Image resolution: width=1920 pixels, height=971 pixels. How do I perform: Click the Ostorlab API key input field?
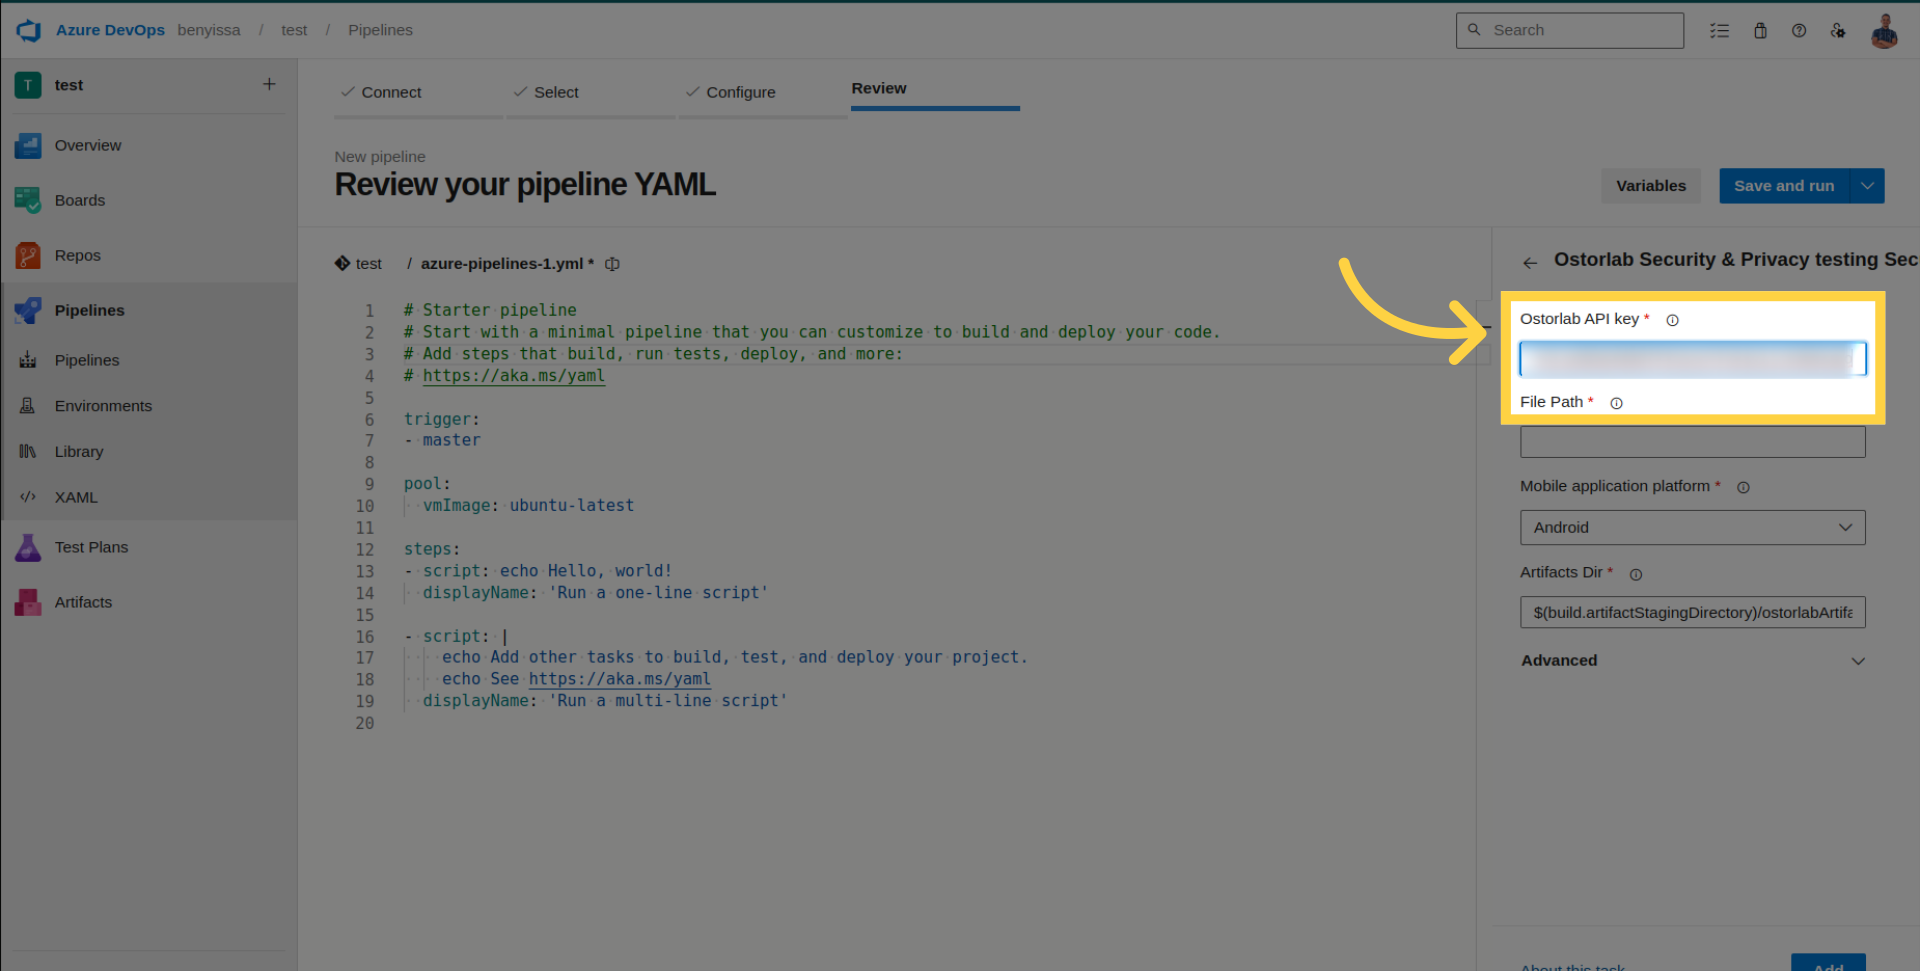(1692, 359)
